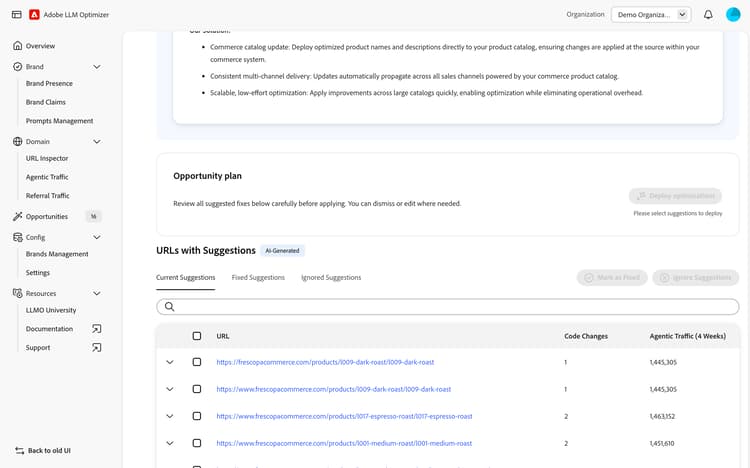
Task: Switch to Ignored Suggestions tab
Action: click(x=331, y=278)
